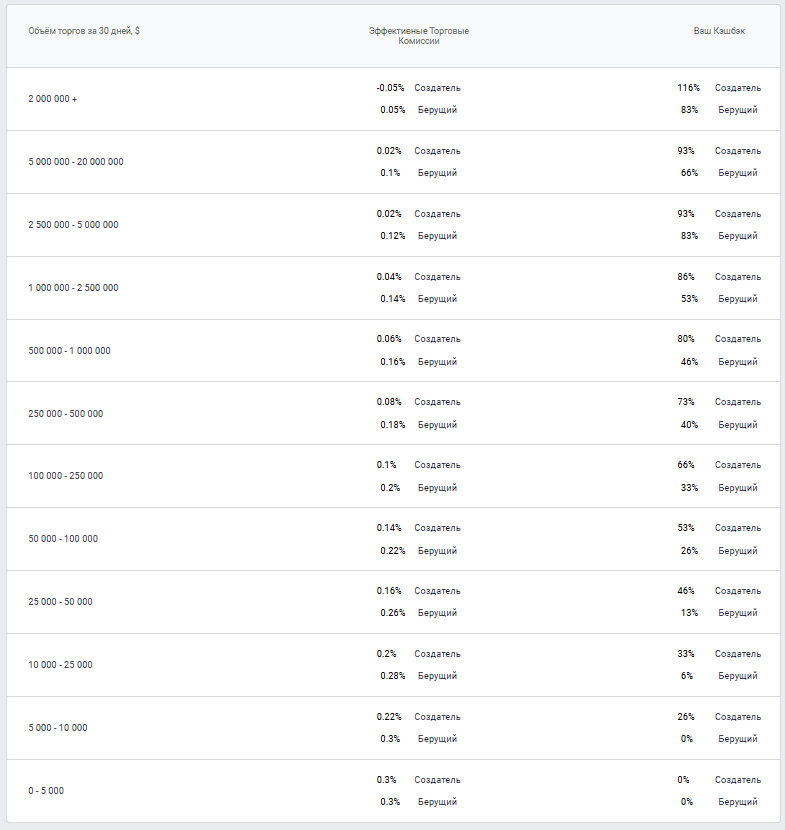Click the '25 000 - 50 000' row label
The image size is (785, 830).
60,602
